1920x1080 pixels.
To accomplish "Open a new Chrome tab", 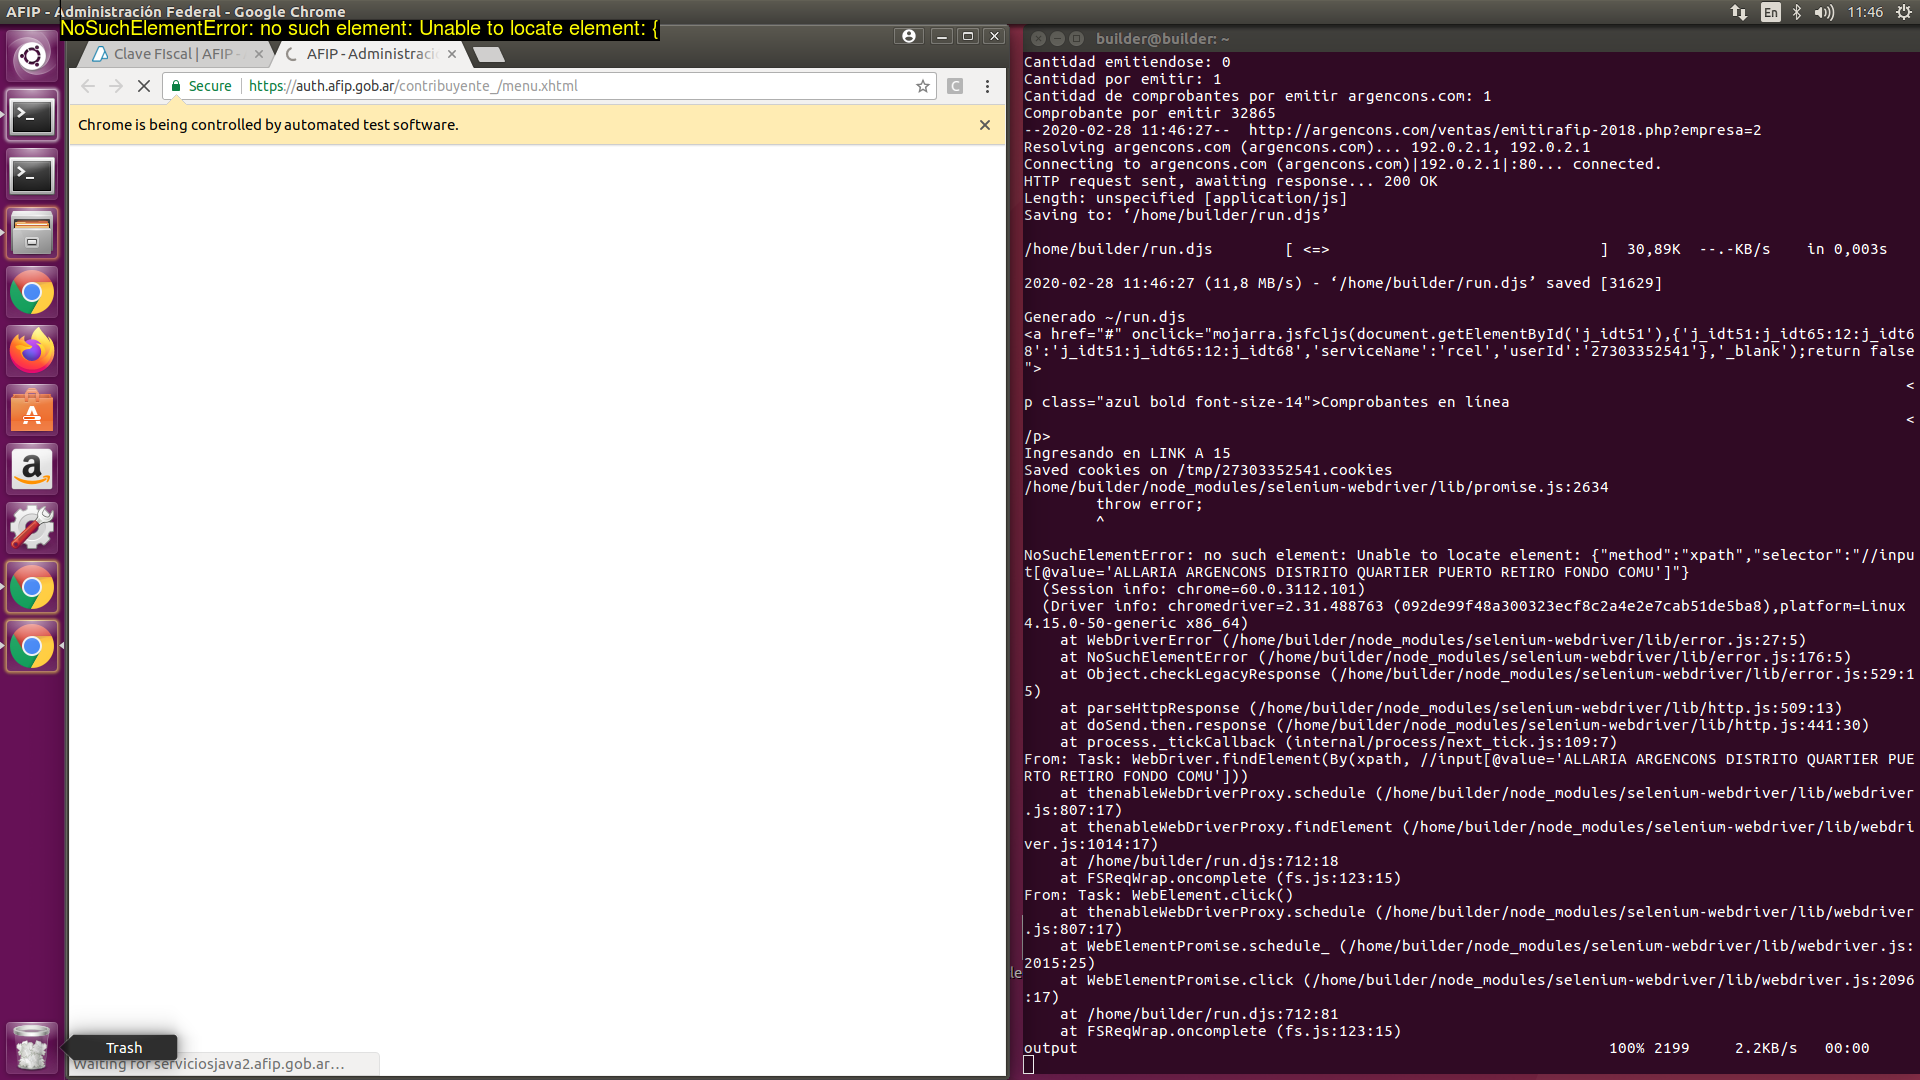I will [488, 54].
